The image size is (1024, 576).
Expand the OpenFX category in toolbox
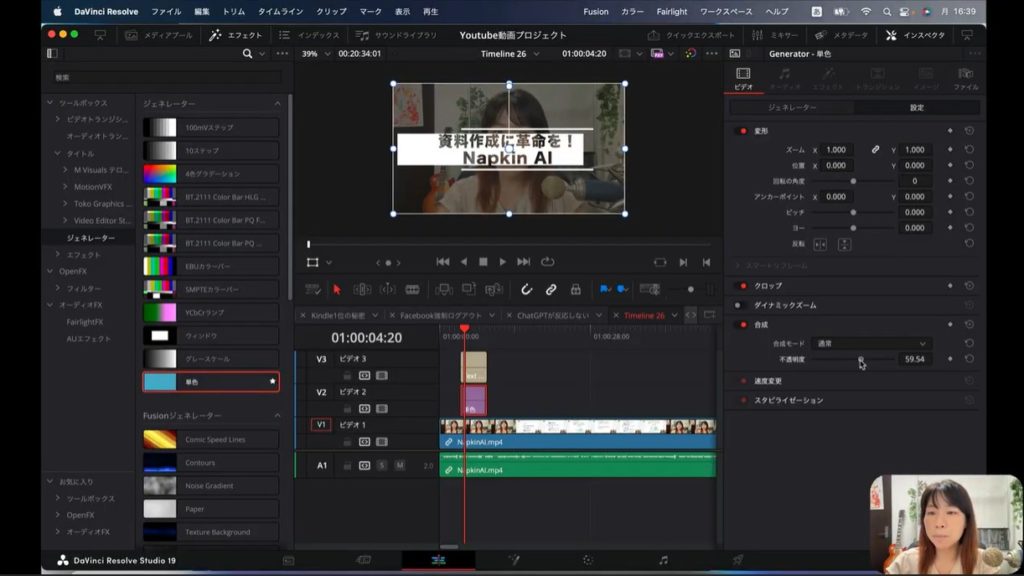click(73, 271)
